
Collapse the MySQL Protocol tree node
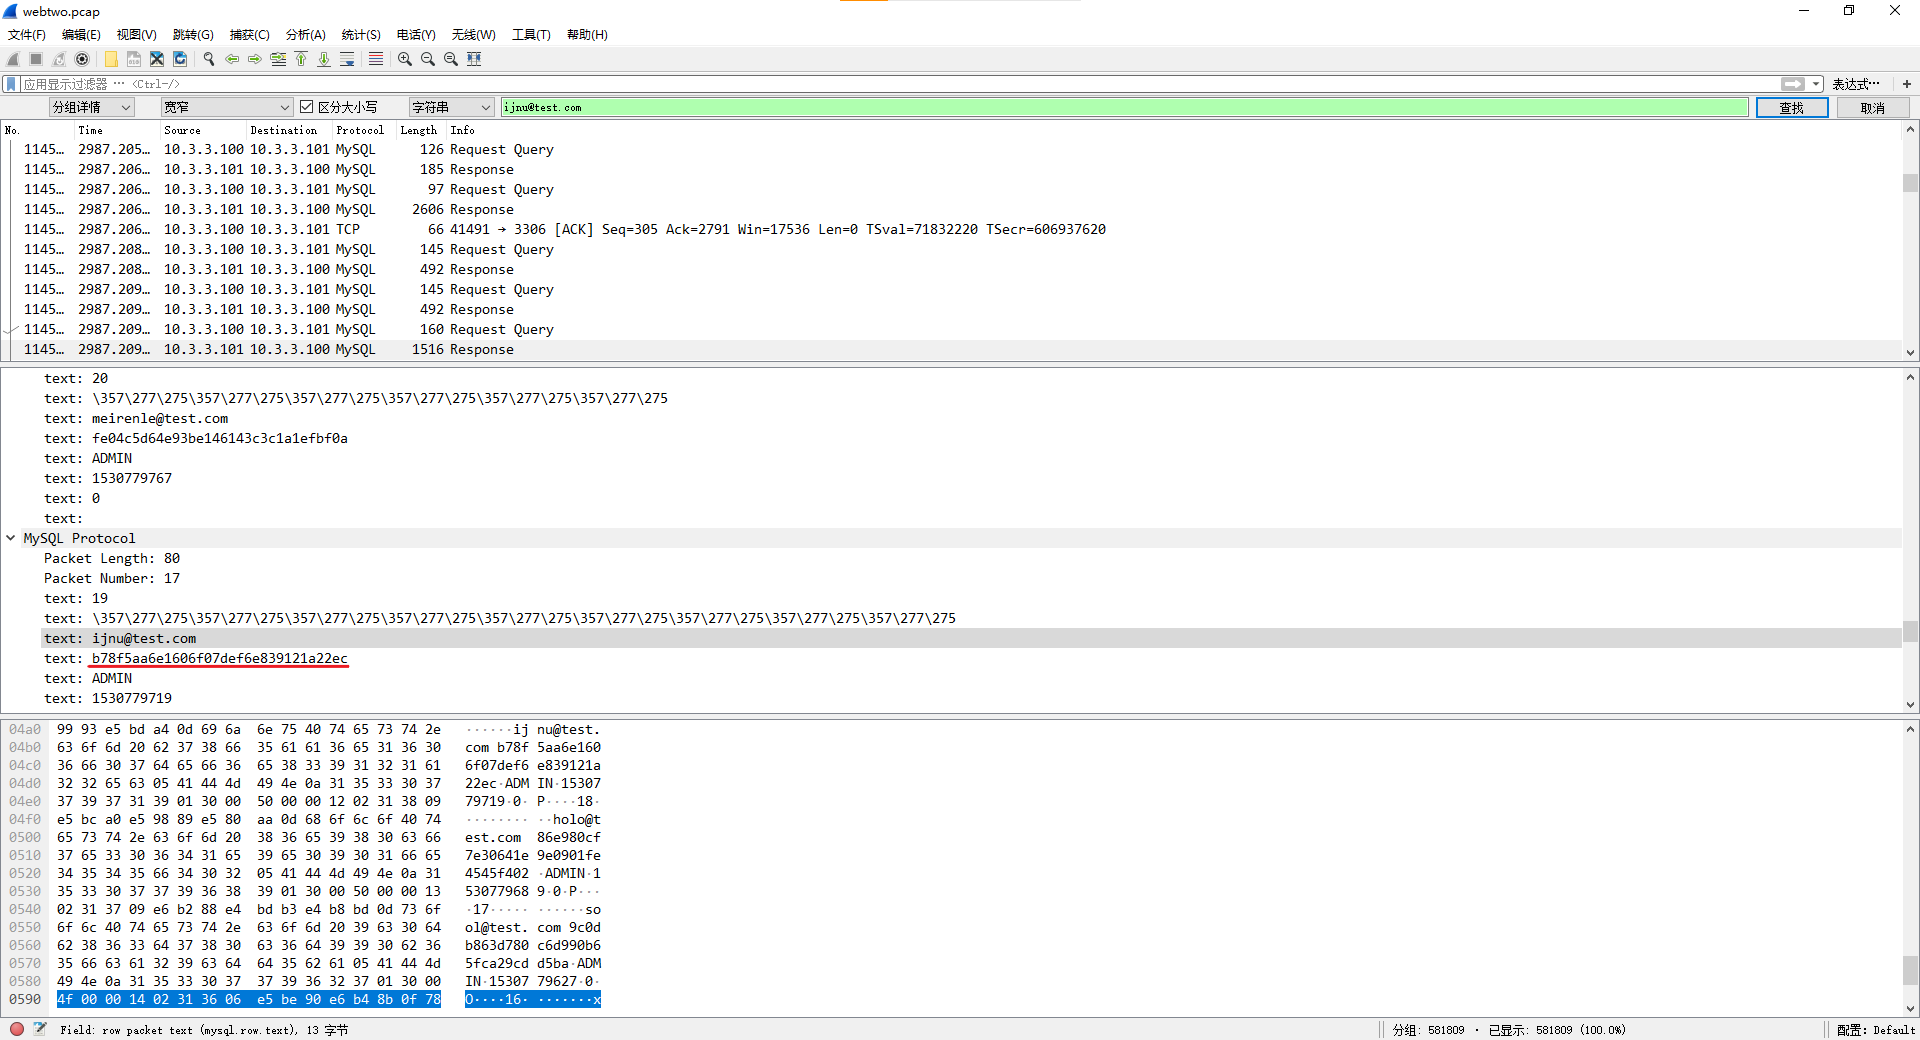click(x=11, y=538)
